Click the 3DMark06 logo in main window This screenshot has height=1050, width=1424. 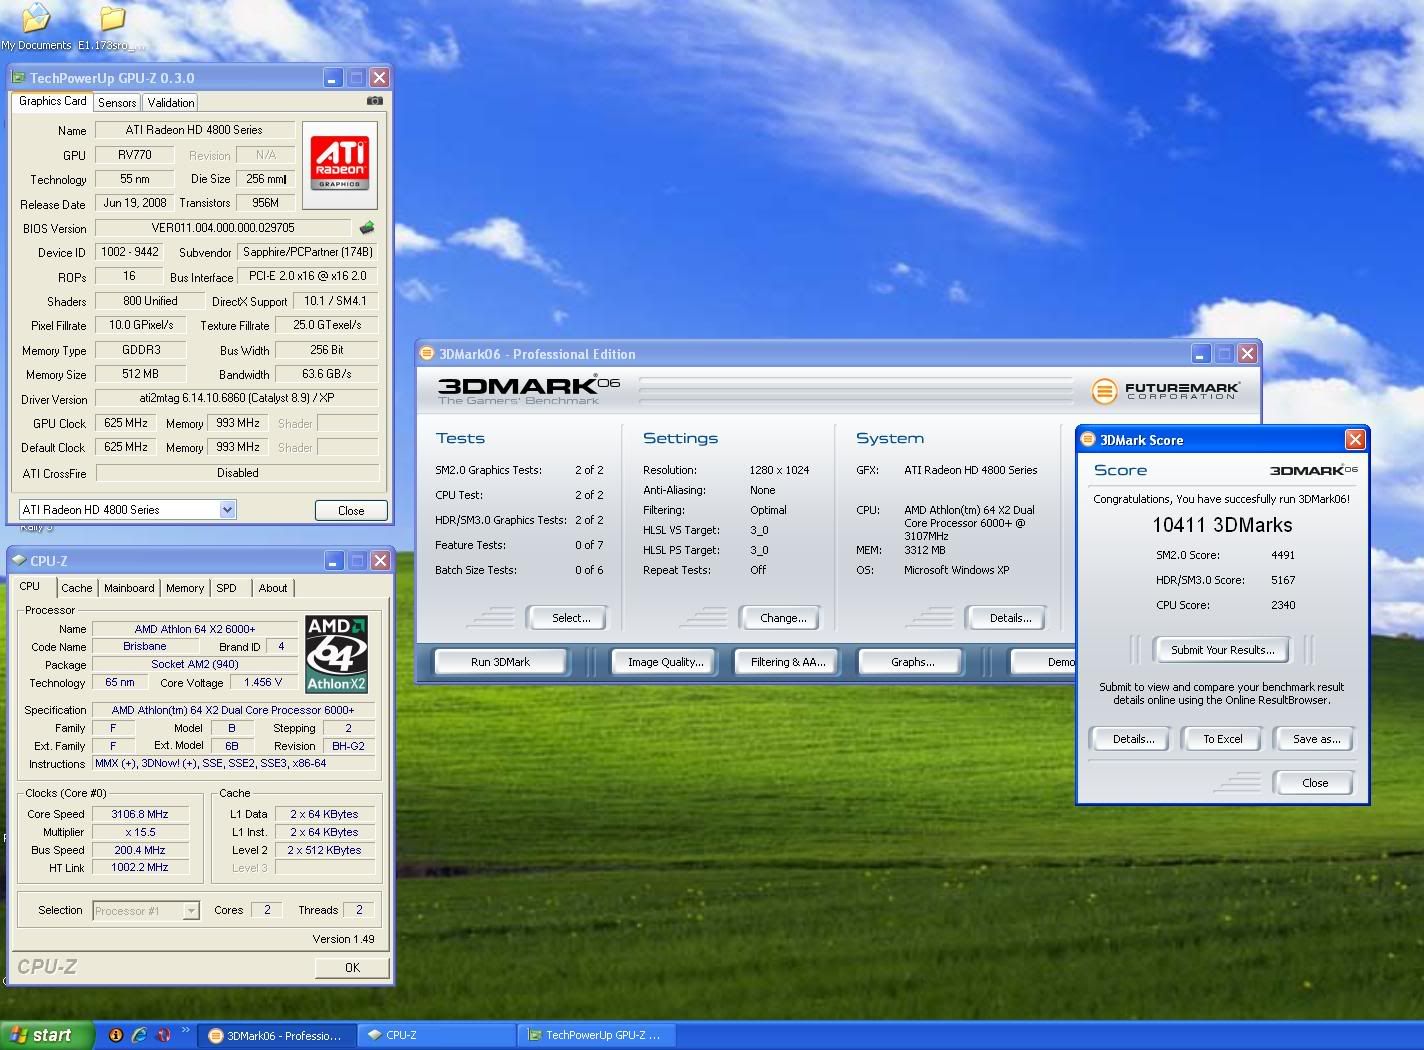pyautogui.click(x=529, y=389)
